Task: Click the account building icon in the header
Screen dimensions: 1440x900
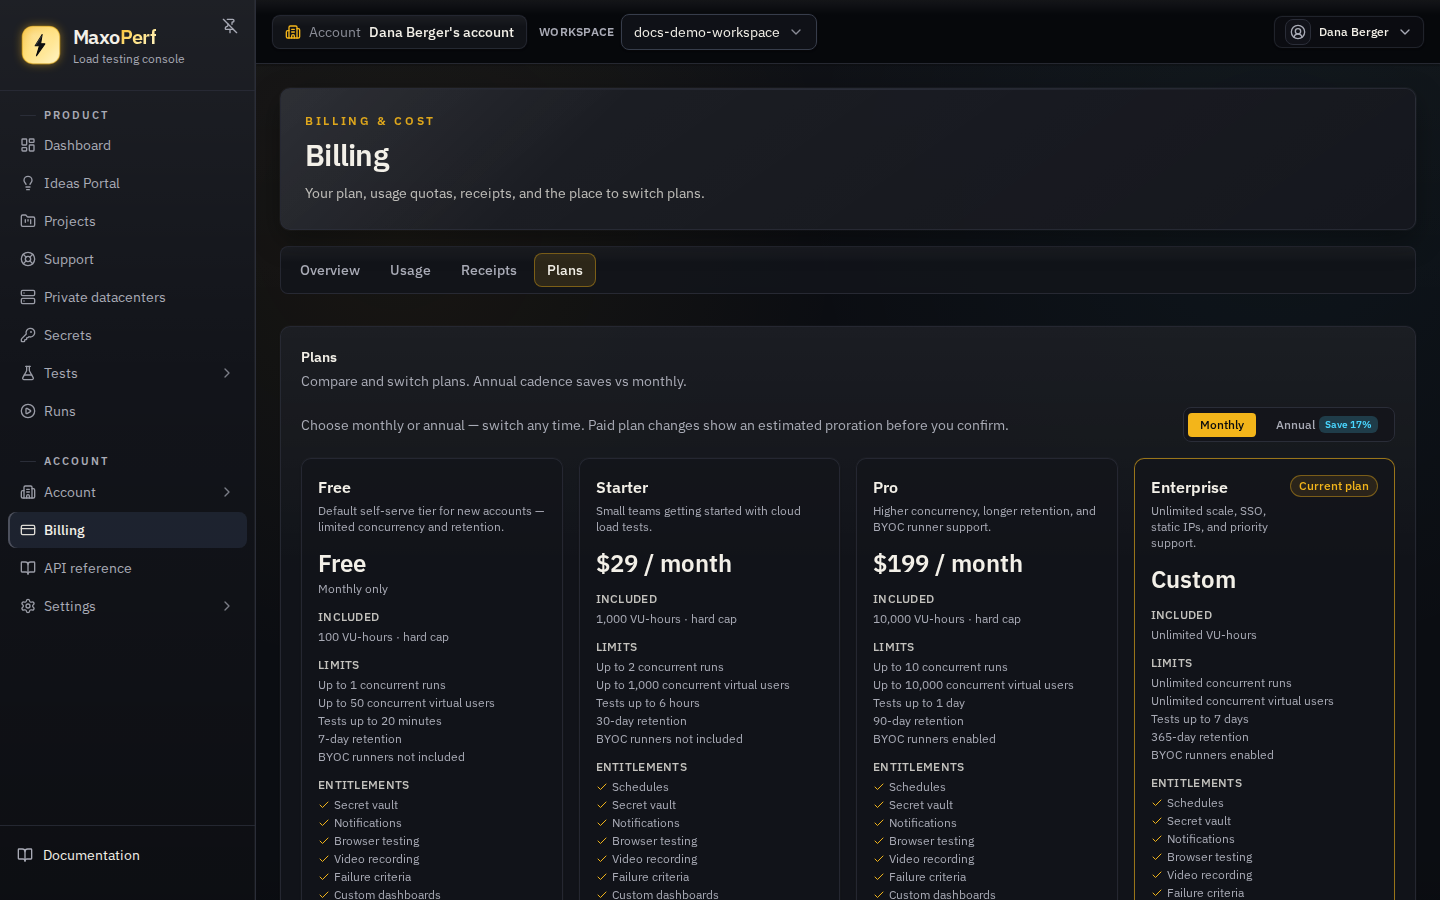Action: pos(293,32)
